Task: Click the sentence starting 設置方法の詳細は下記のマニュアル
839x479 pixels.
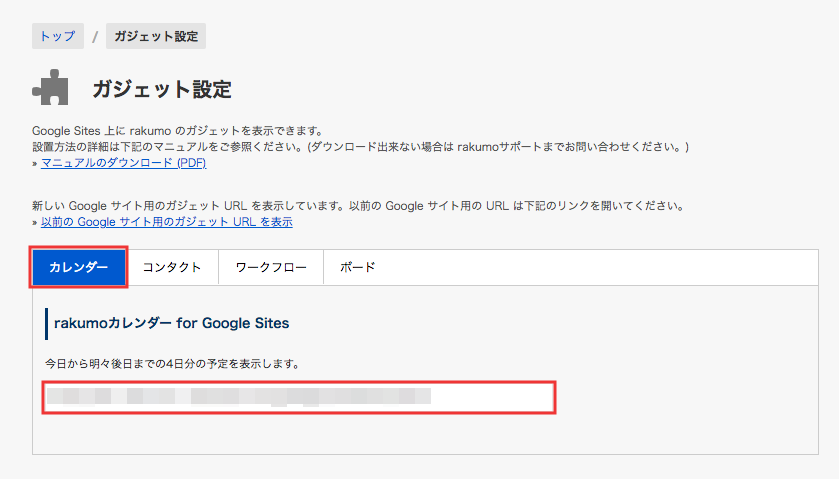Action: [361, 147]
